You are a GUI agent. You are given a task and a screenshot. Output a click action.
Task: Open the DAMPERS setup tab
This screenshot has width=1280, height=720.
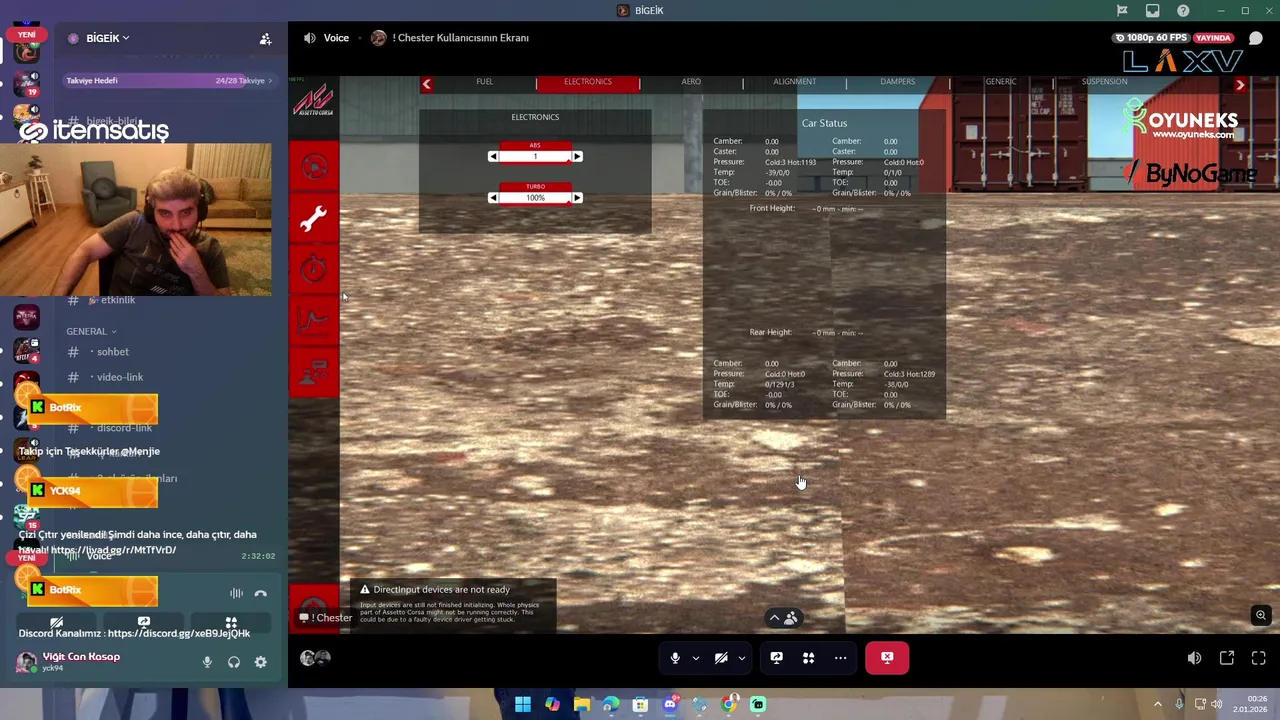[898, 82]
